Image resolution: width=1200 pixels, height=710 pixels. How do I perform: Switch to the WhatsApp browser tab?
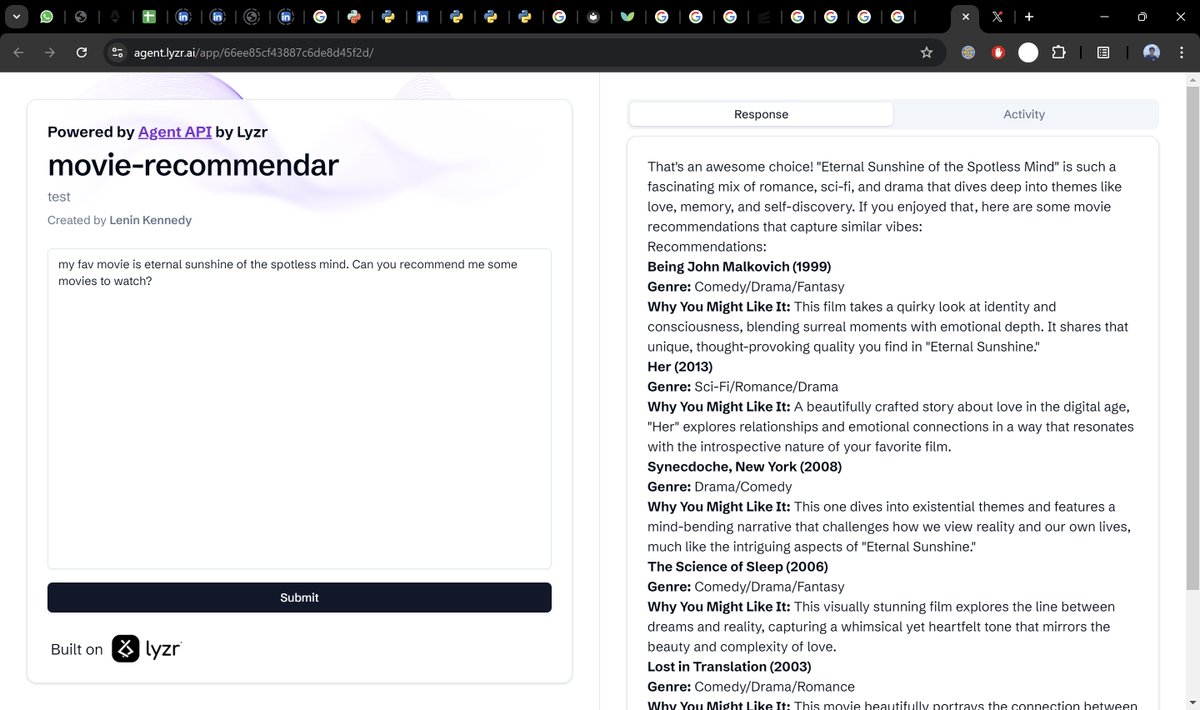coord(46,17)
